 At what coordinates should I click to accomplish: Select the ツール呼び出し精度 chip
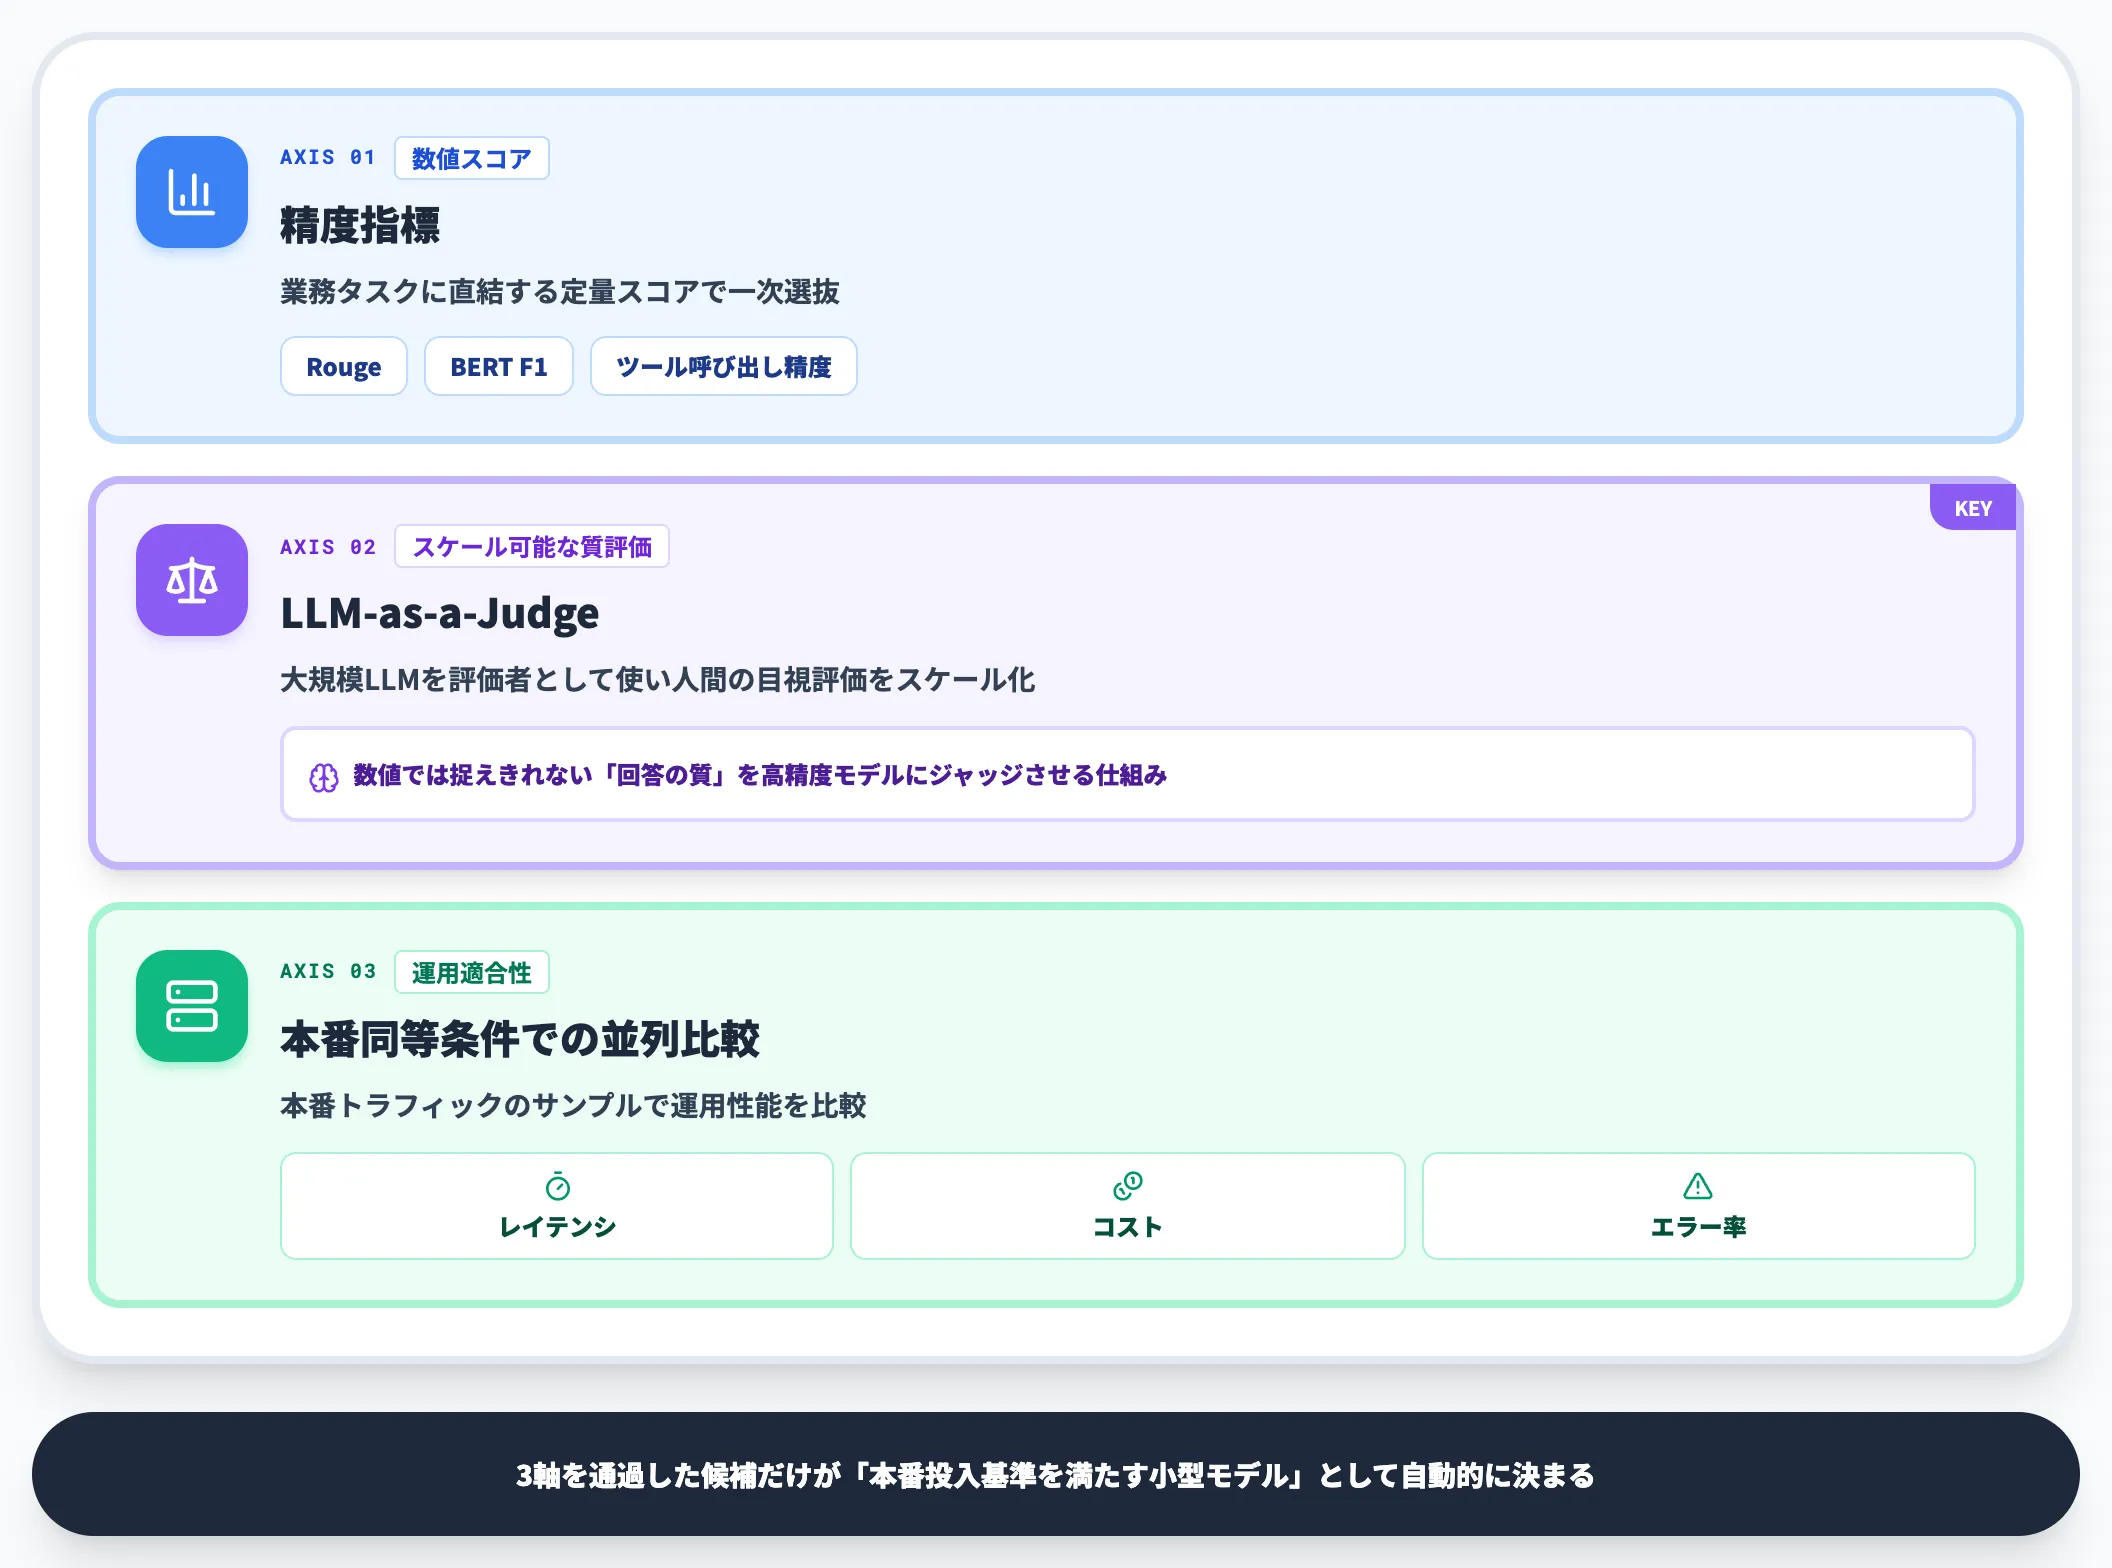[724, 367]
